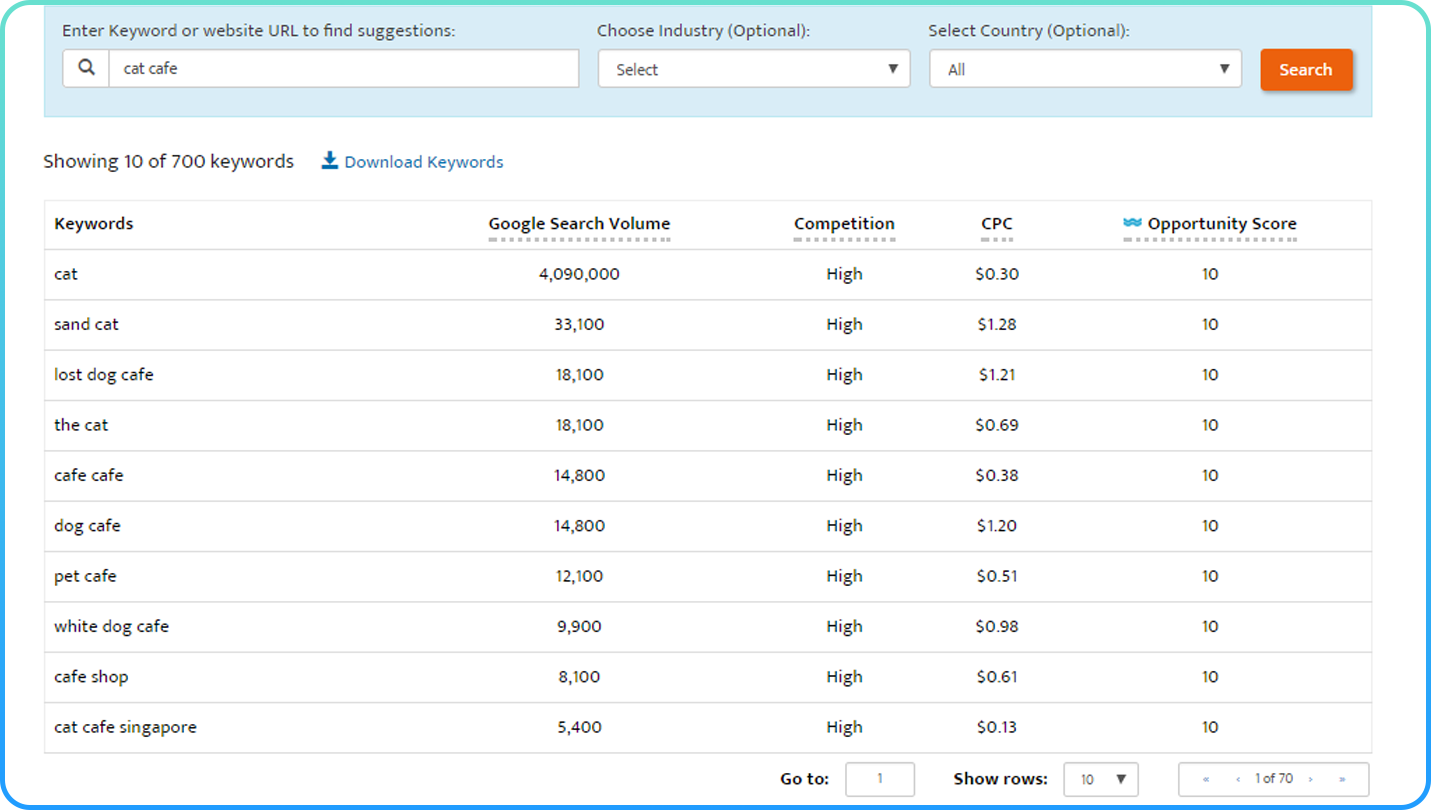1431x810 pixels.
Task: Click the keyword input field containing cat cafe
Action: tap(343, 69)
